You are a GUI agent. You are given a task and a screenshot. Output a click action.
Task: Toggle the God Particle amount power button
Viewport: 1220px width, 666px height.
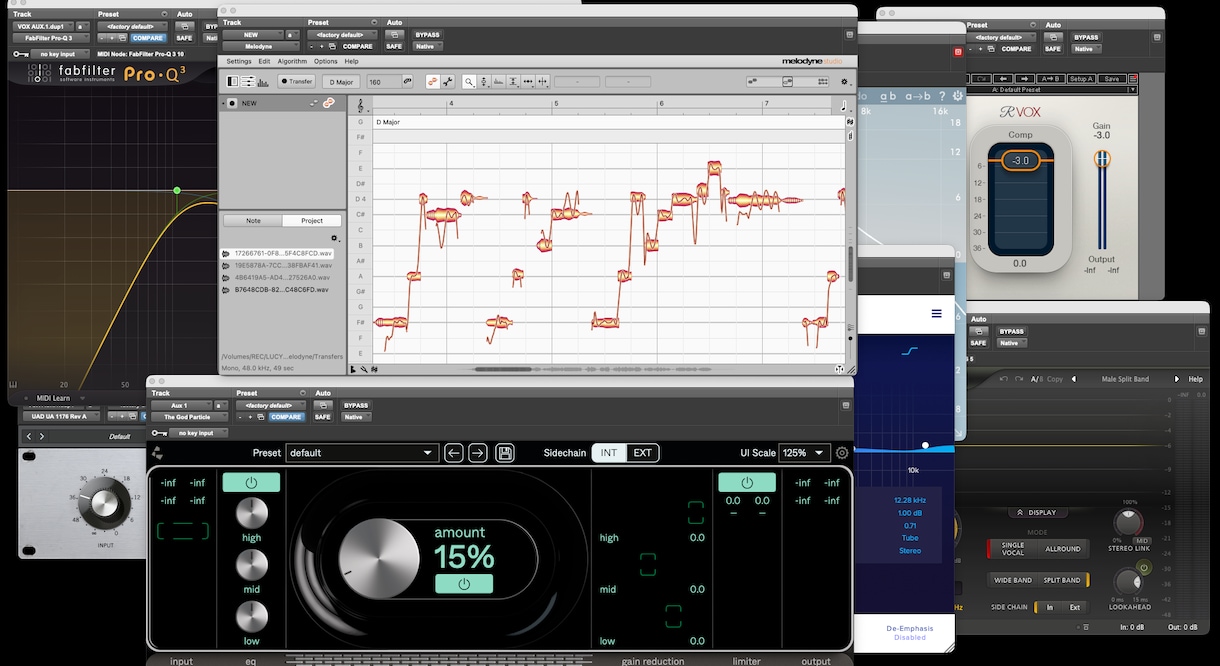tap(464, 584)
